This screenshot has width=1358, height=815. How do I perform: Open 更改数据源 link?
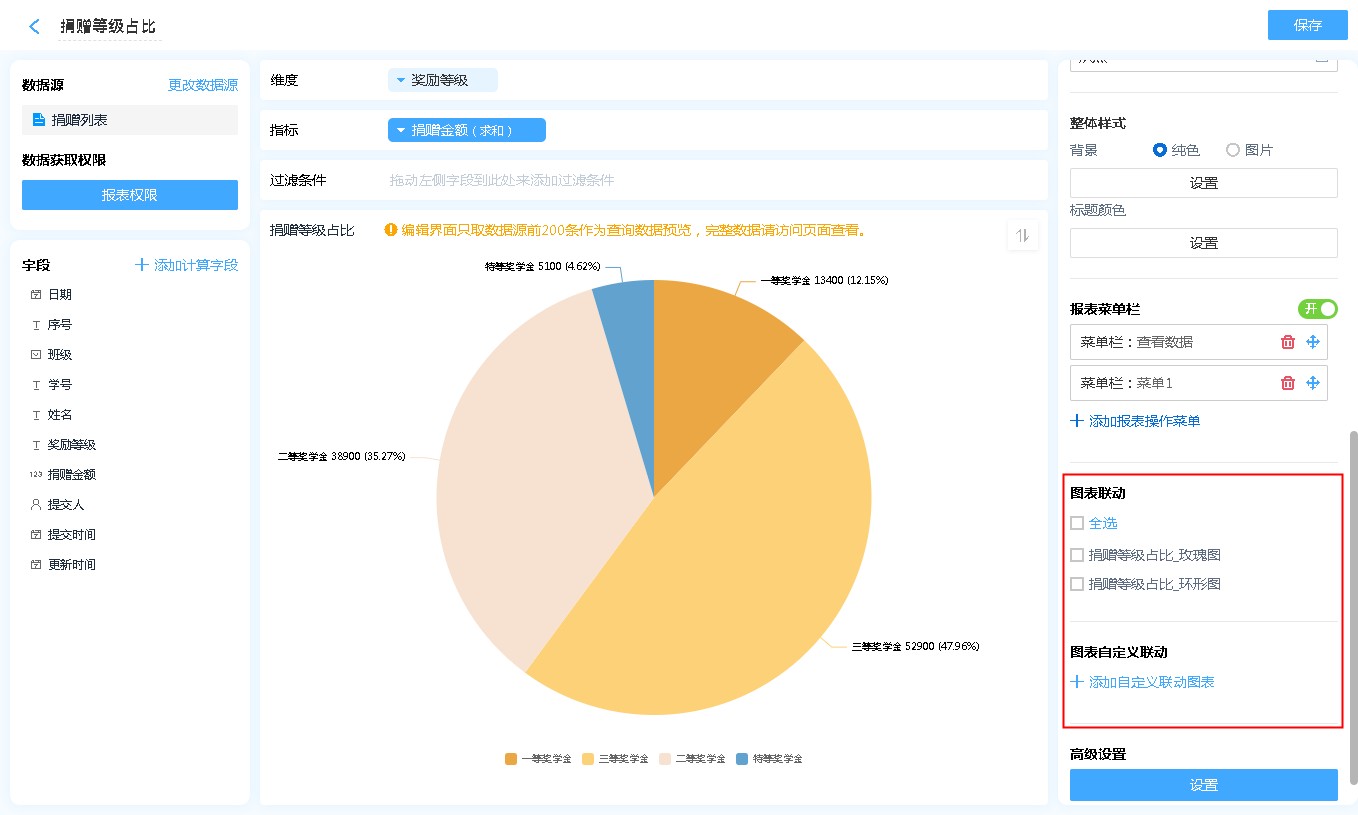(203, 85)
